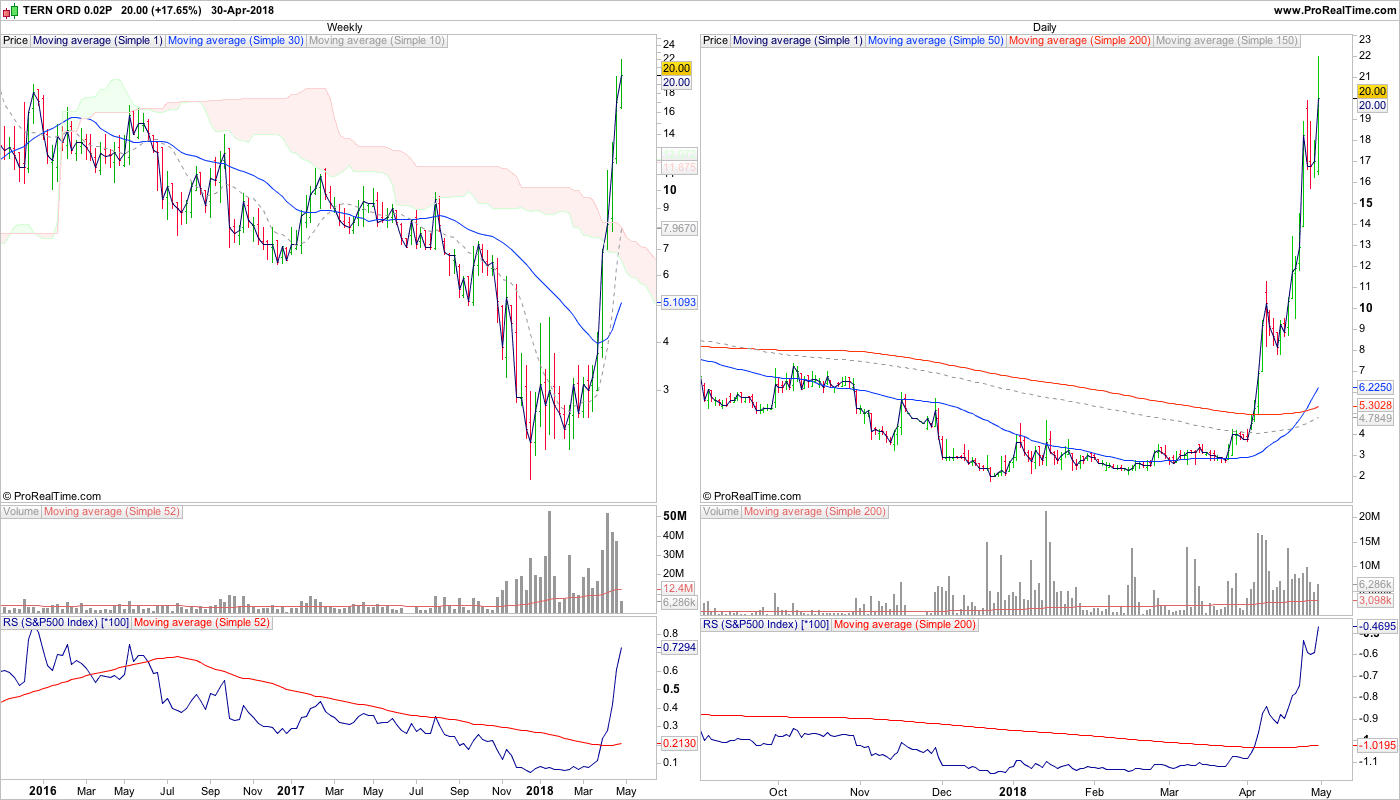Click RS (S&P500 Index) label in Weekly panel

66,624
